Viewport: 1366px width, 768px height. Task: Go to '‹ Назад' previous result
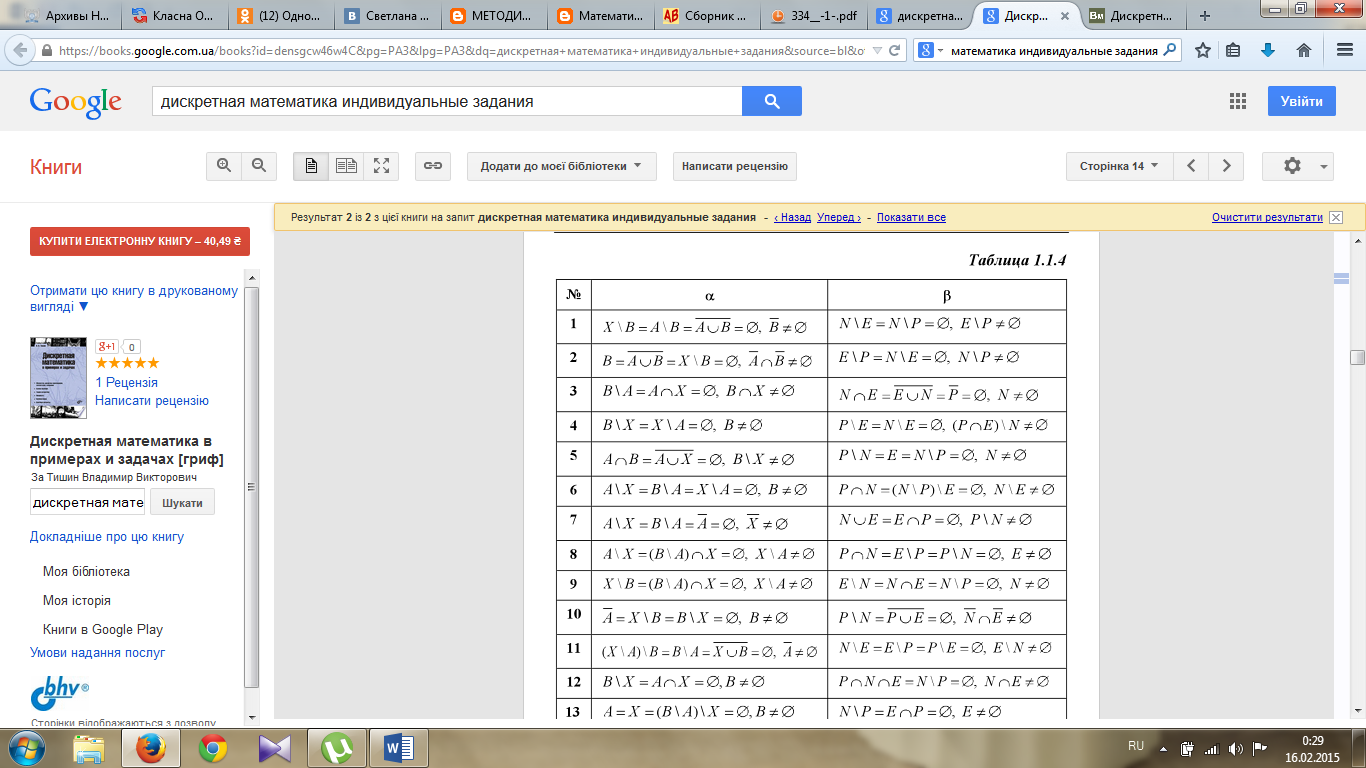click(x=792, y=217)
